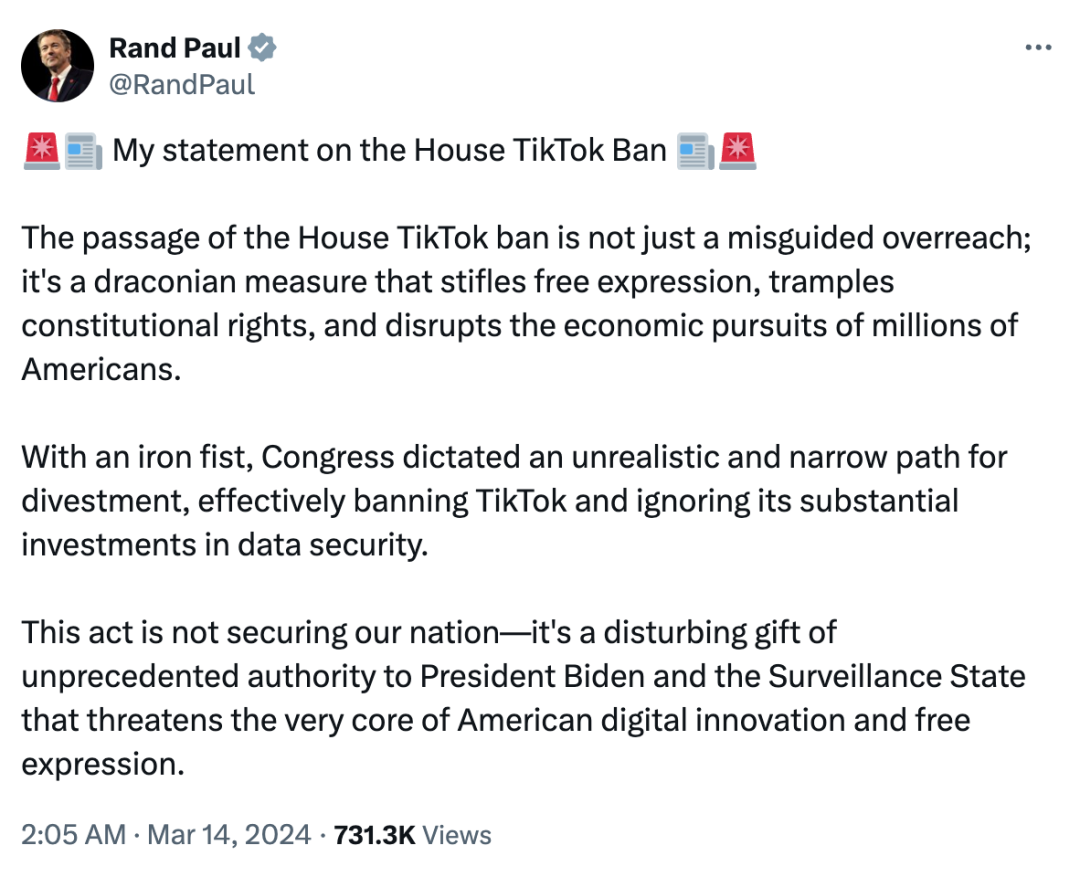Click the word 'Congress' in the tweet

point(327,459)
